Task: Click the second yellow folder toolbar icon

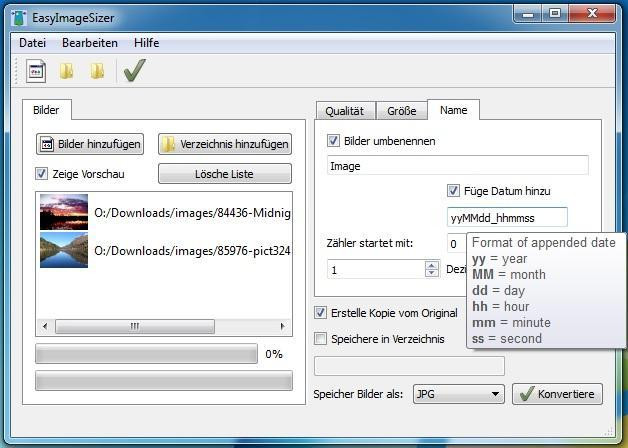Action: point(97,71)
